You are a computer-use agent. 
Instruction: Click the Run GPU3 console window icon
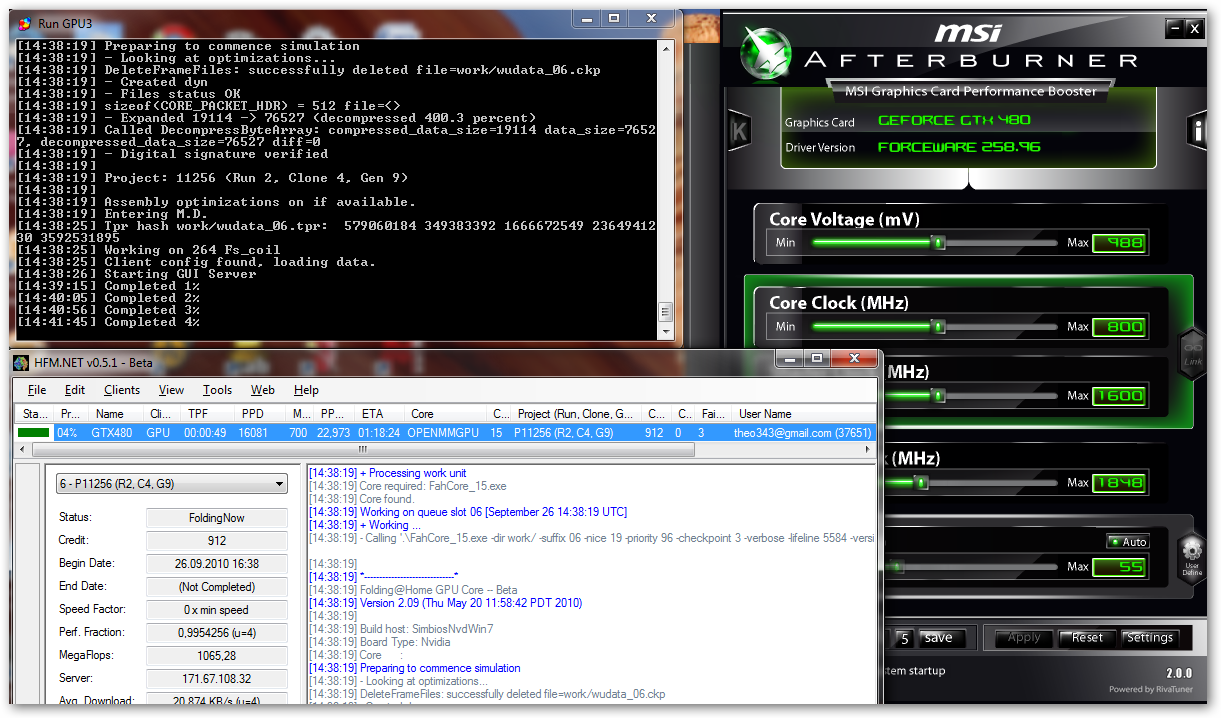tap(24, 23)
